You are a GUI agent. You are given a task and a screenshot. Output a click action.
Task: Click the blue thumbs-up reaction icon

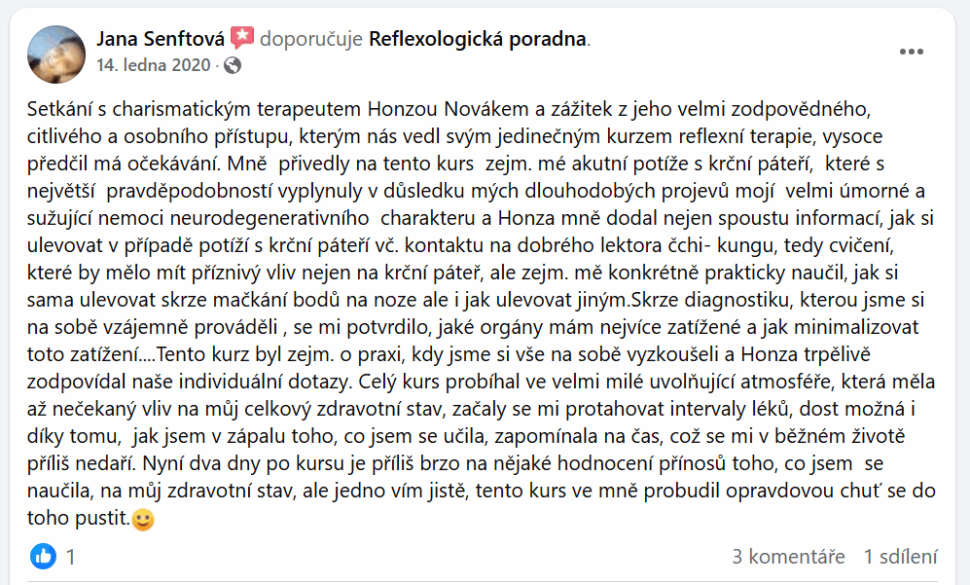click(43, 556)
